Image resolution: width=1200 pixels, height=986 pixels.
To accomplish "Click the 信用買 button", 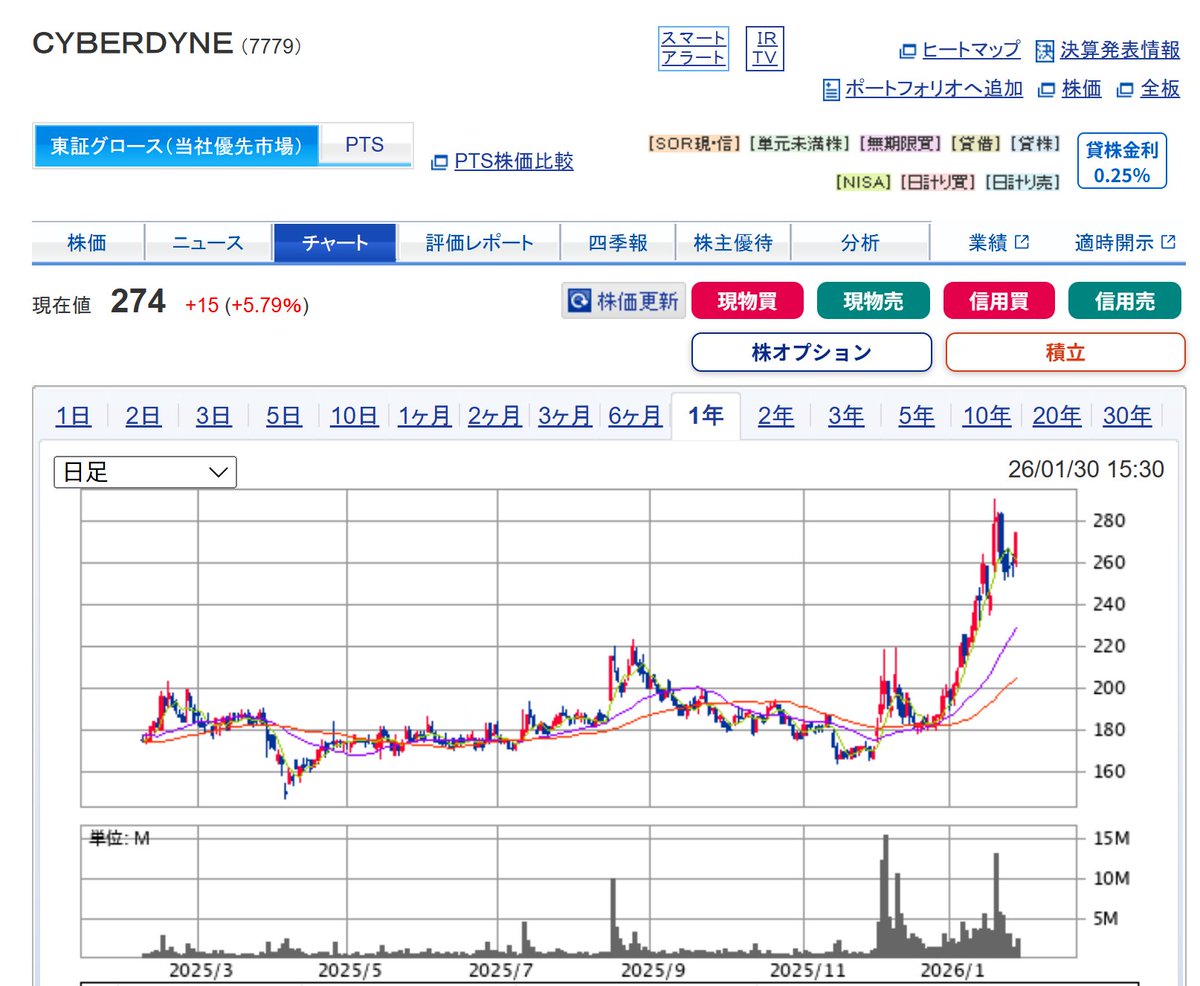I will click(999, 301).
